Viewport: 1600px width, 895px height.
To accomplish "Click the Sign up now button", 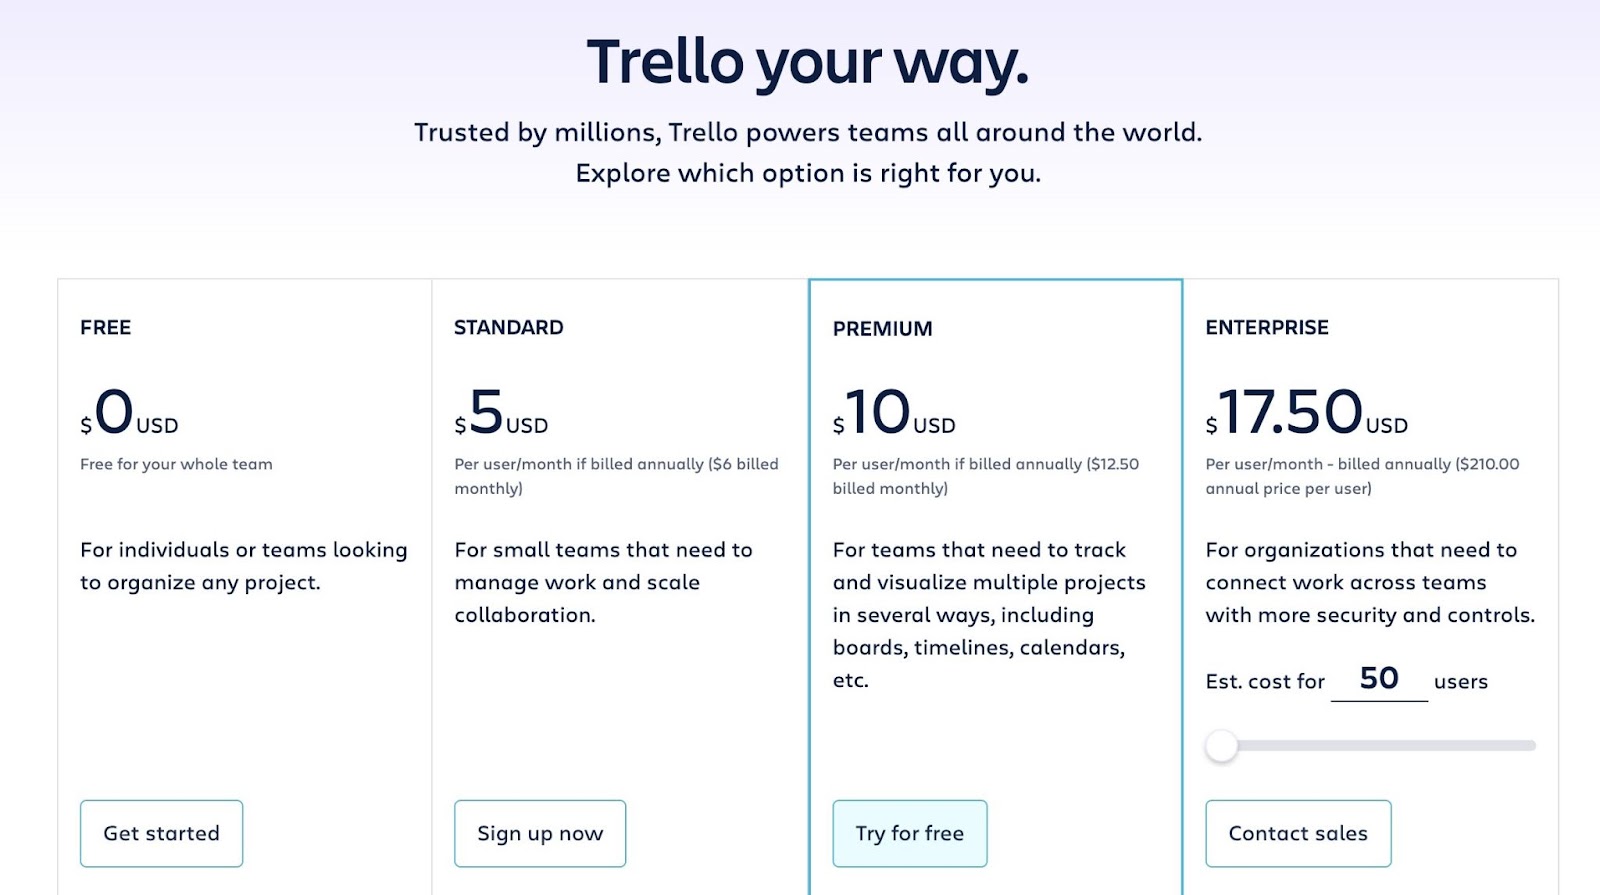I will (540, 833).
